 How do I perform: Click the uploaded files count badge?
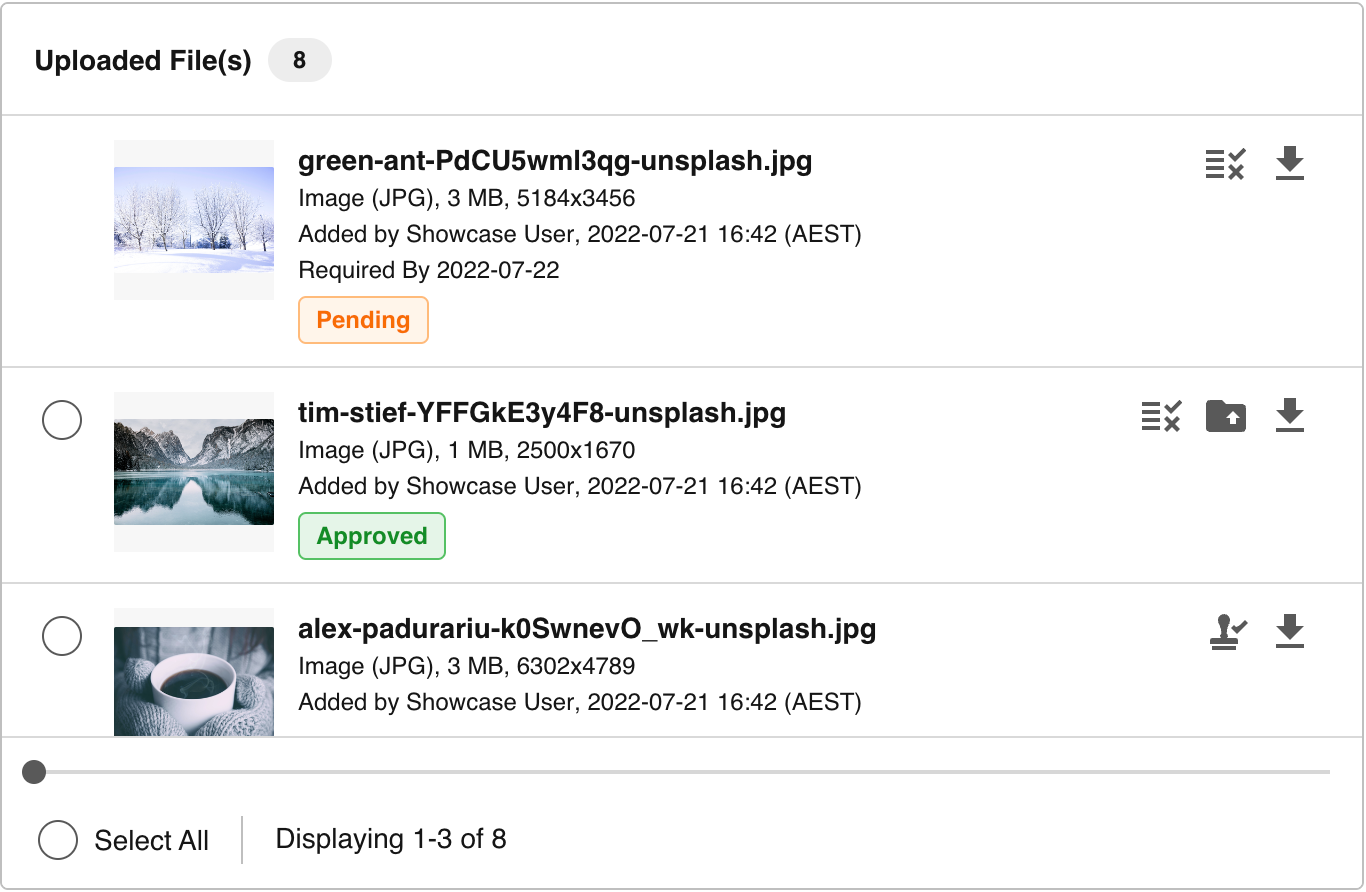tap(299, 61)
